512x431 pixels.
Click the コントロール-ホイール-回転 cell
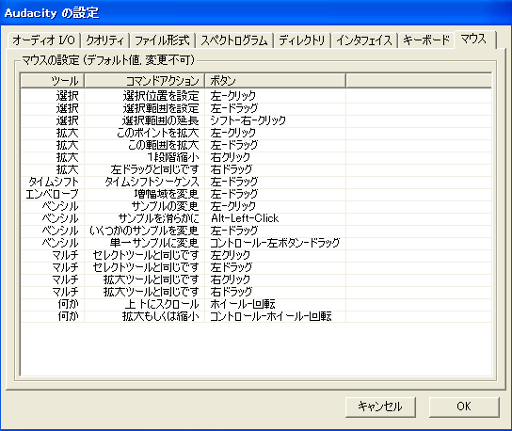tap(275, 316)
